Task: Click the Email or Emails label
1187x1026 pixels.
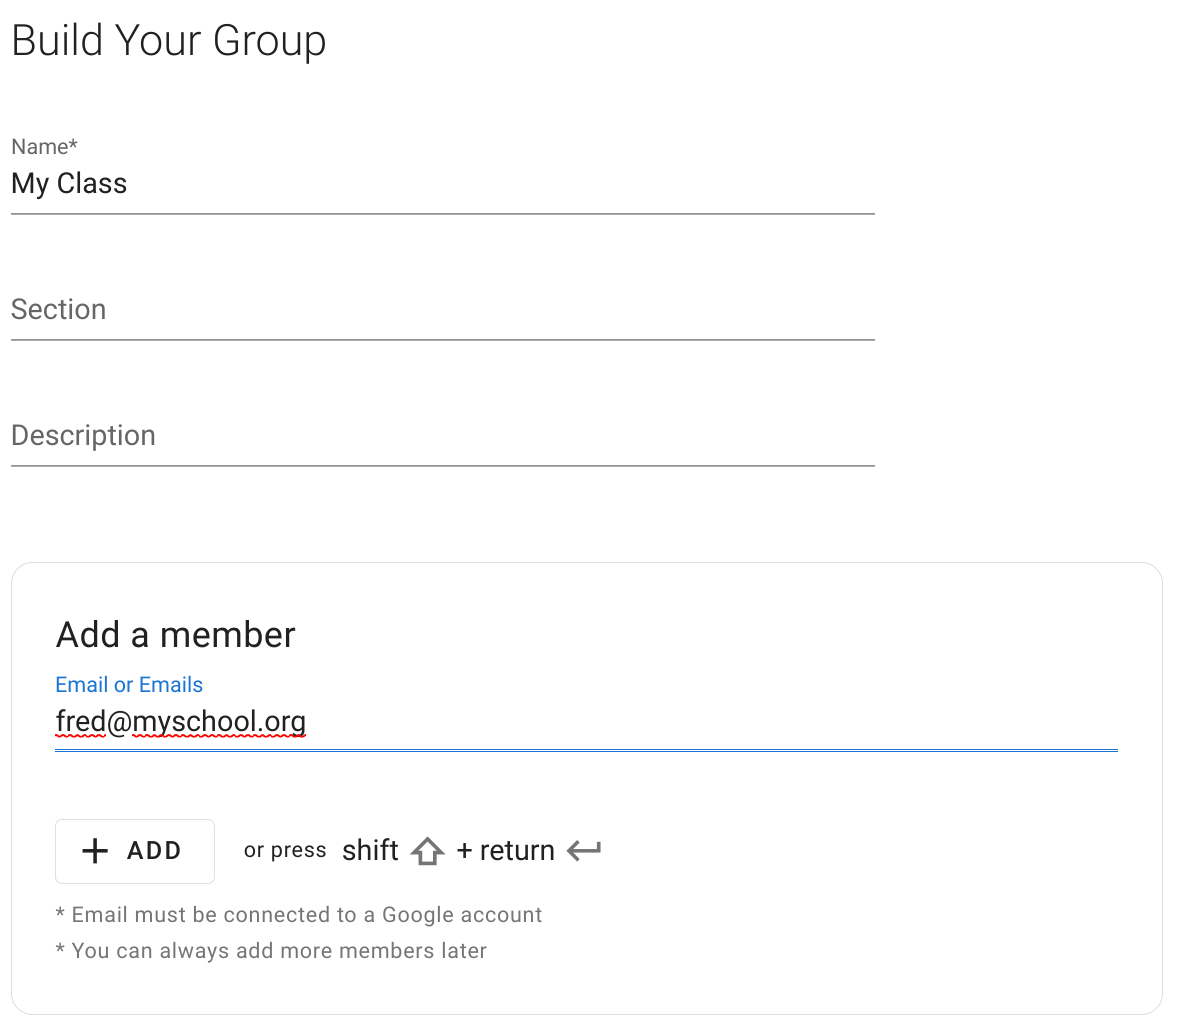Action: tap(129, 685)
